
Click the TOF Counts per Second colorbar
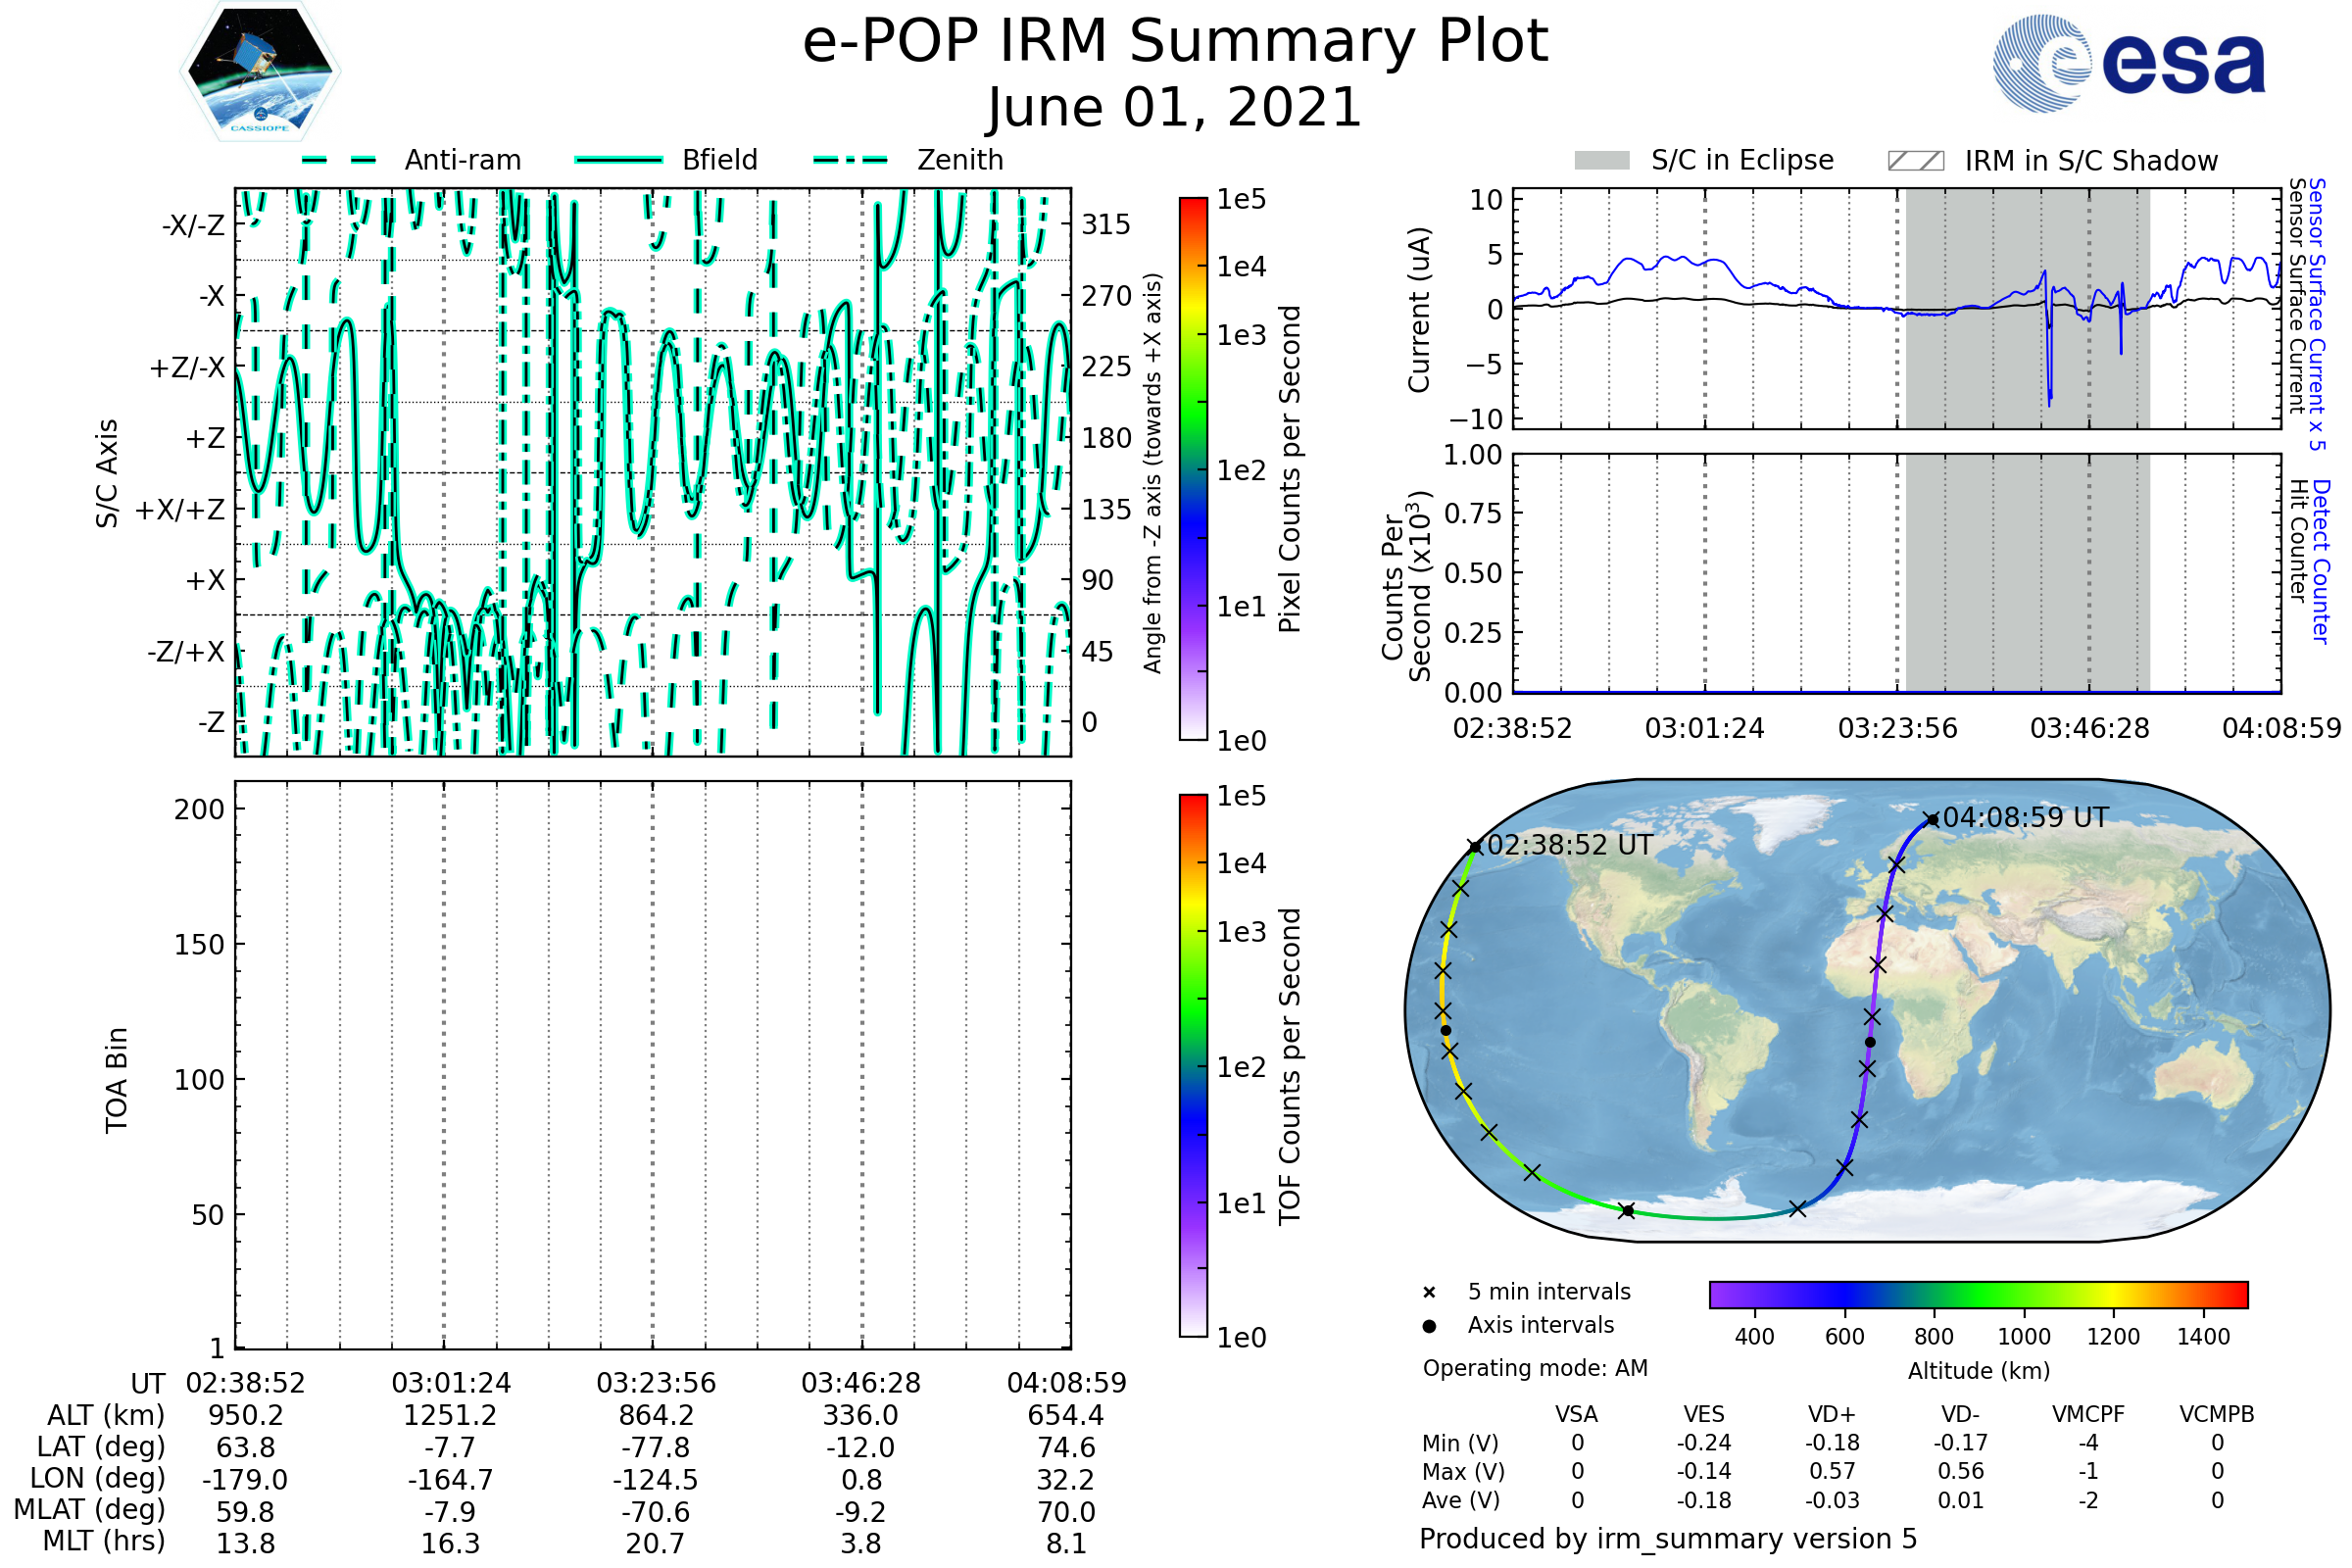1193,1066
